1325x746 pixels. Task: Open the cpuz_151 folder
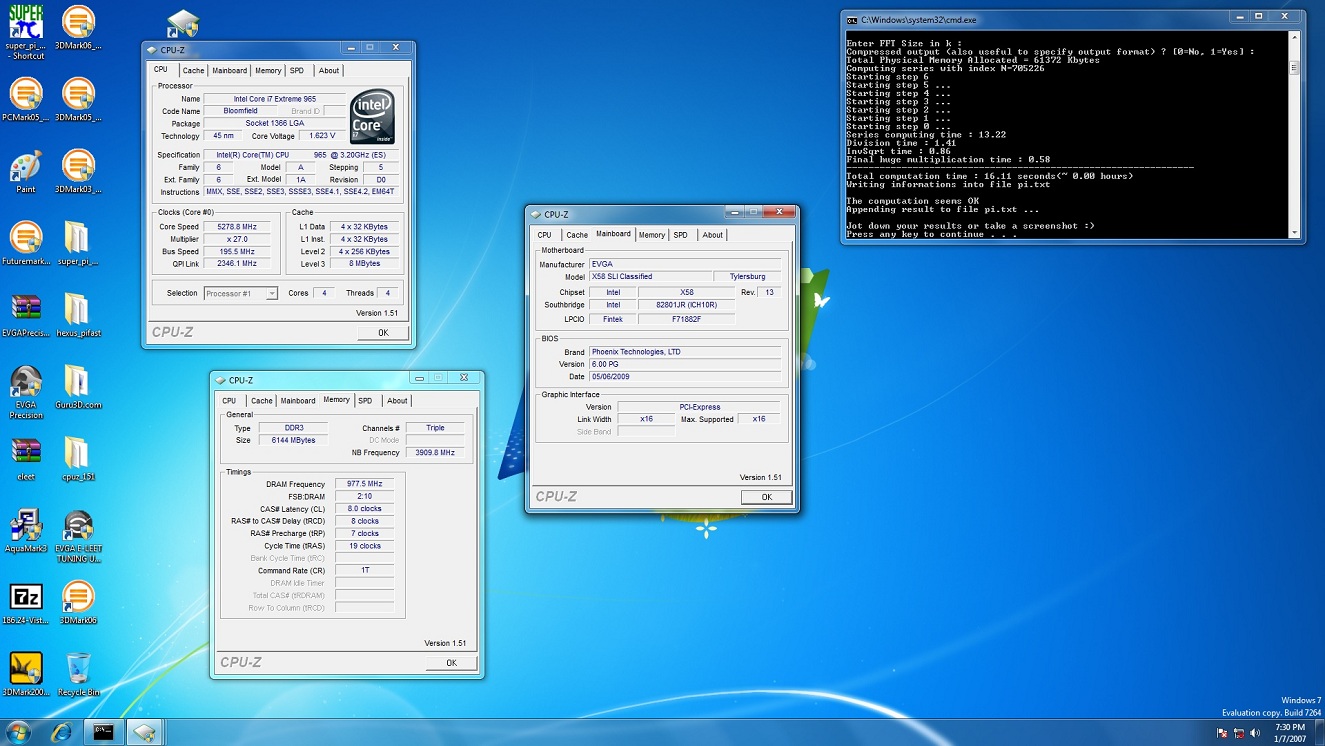[78, 460]
